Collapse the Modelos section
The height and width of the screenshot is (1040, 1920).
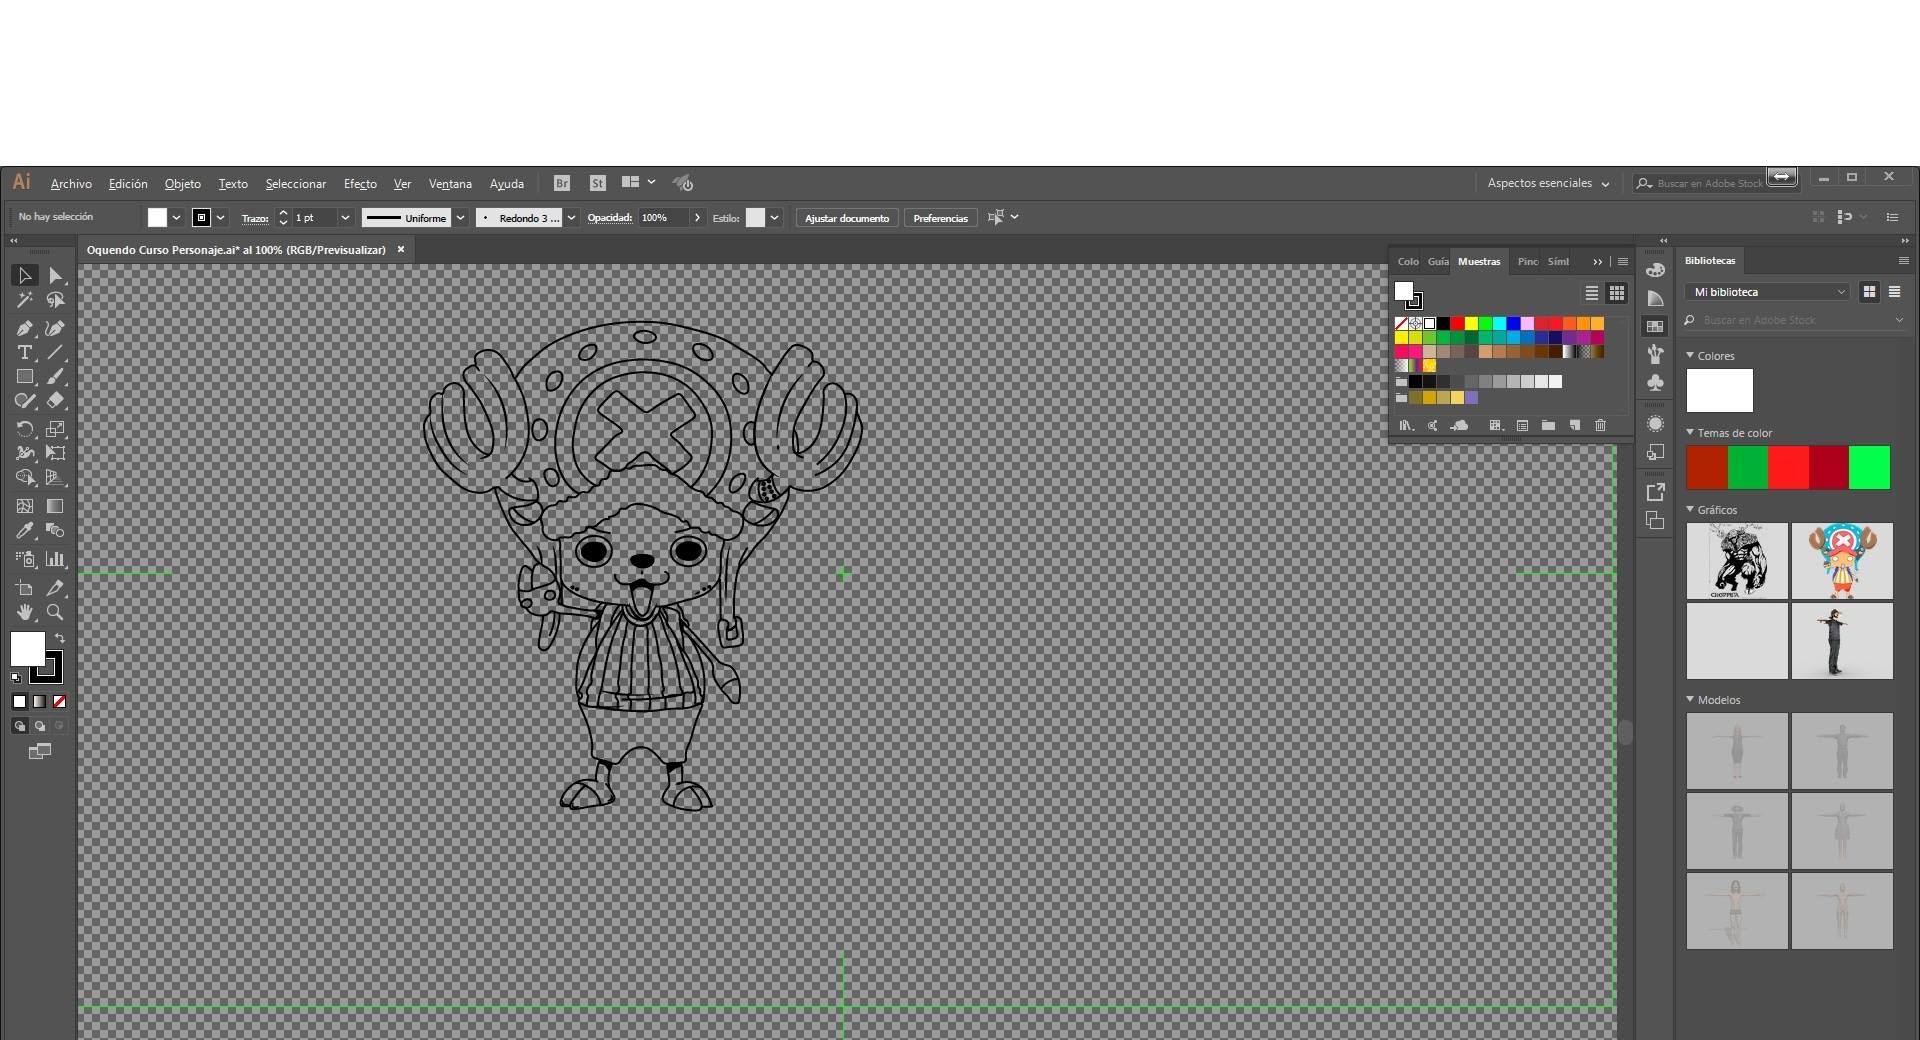pos(1690,700)
